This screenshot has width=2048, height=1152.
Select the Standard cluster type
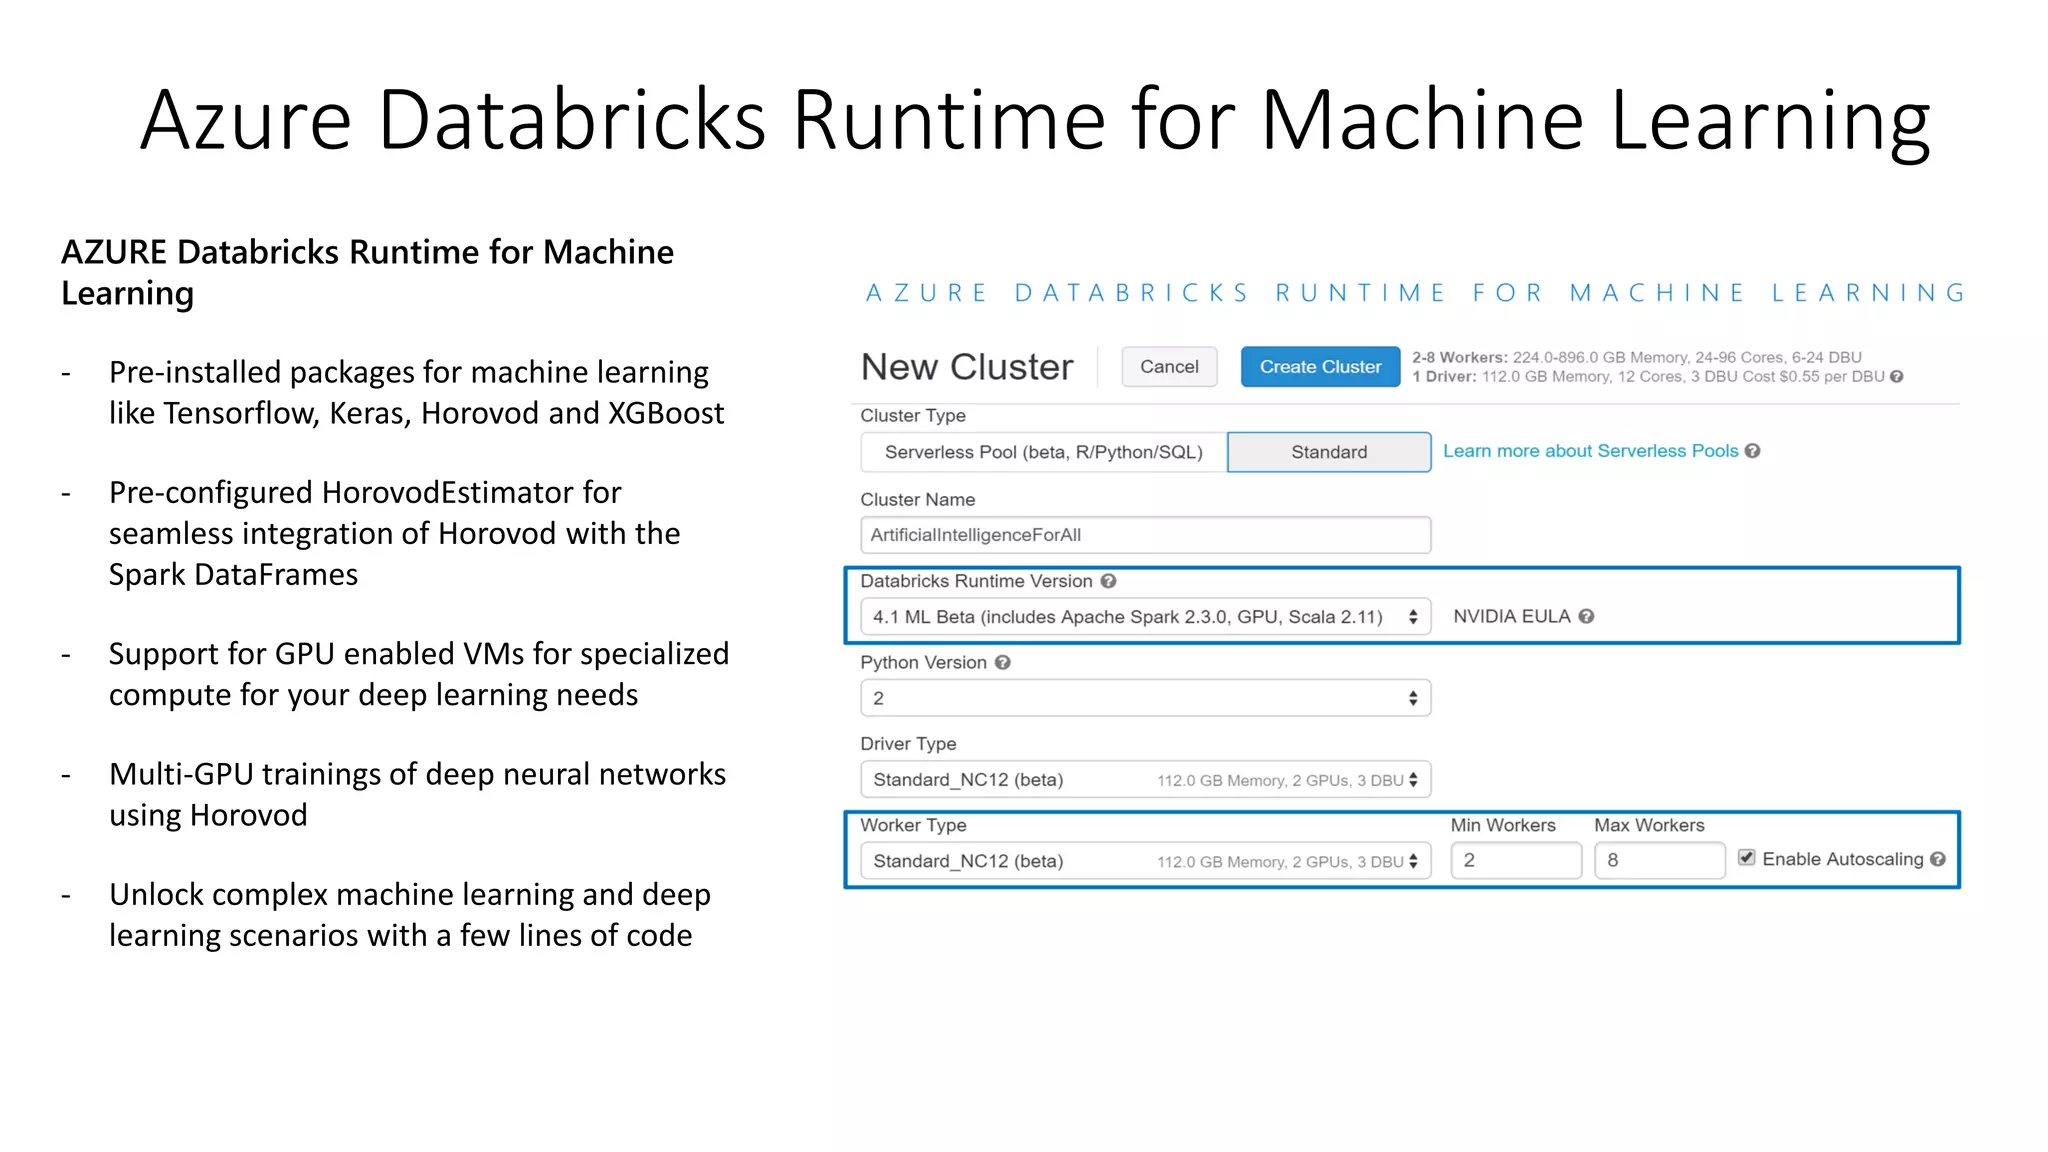[x=1329, y=452]
